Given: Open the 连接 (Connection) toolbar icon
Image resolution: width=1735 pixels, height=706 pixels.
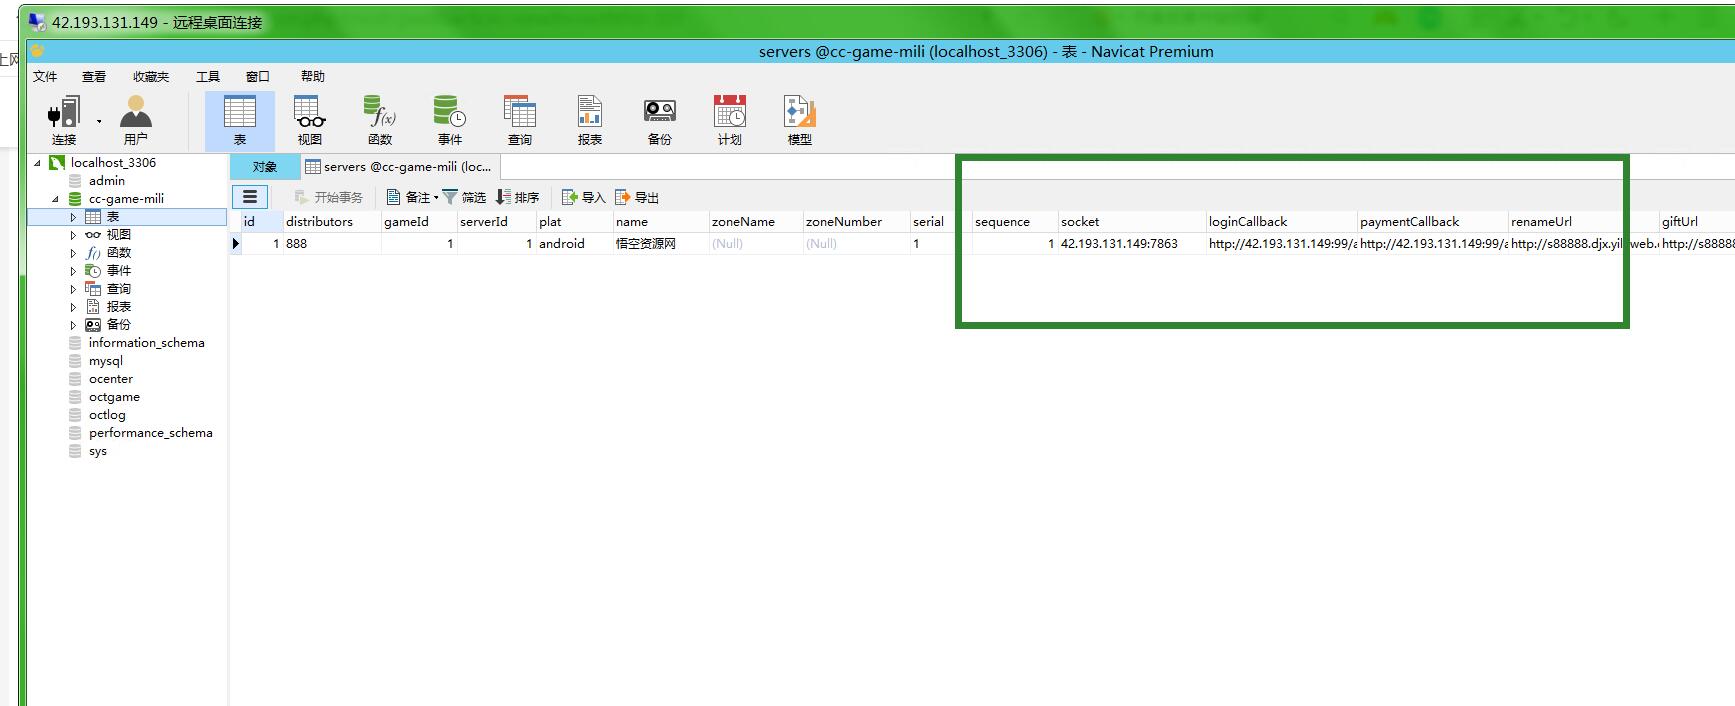Looking at the screenshot, I should click(64, 119).
